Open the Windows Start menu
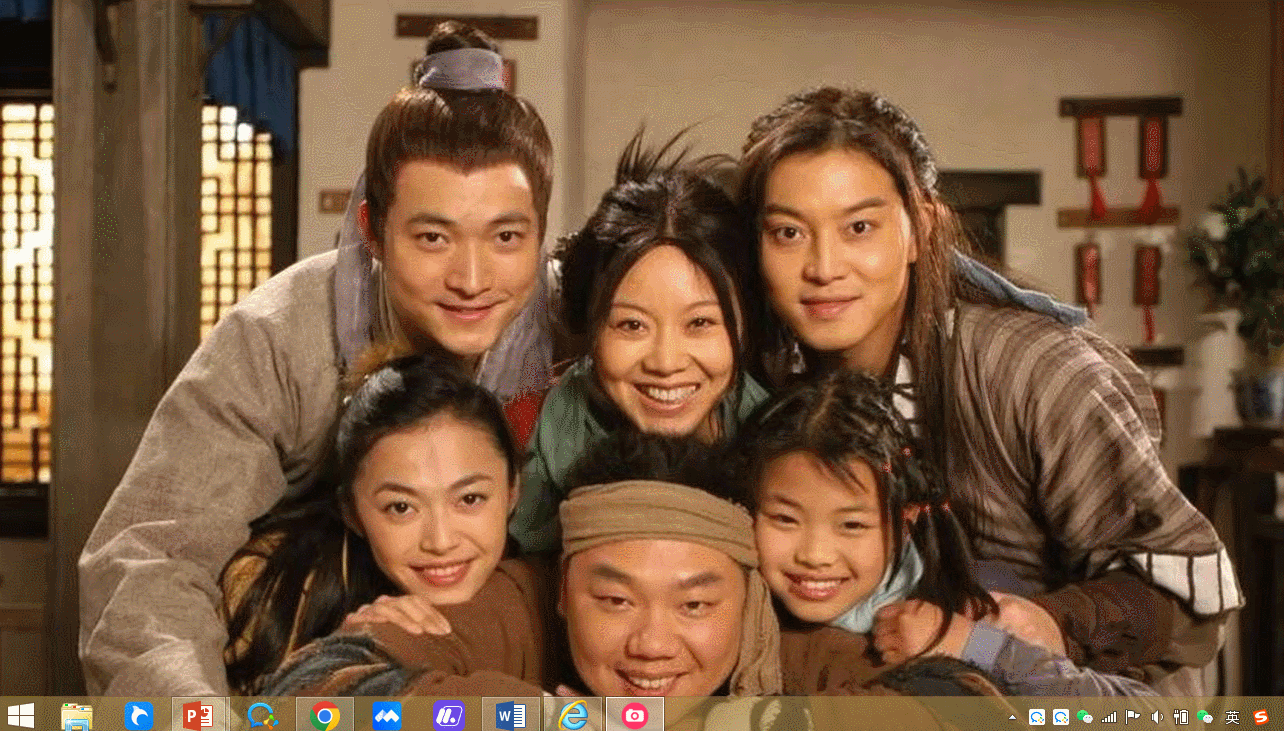The image size is (1284, 731). [x=20, y=715]
